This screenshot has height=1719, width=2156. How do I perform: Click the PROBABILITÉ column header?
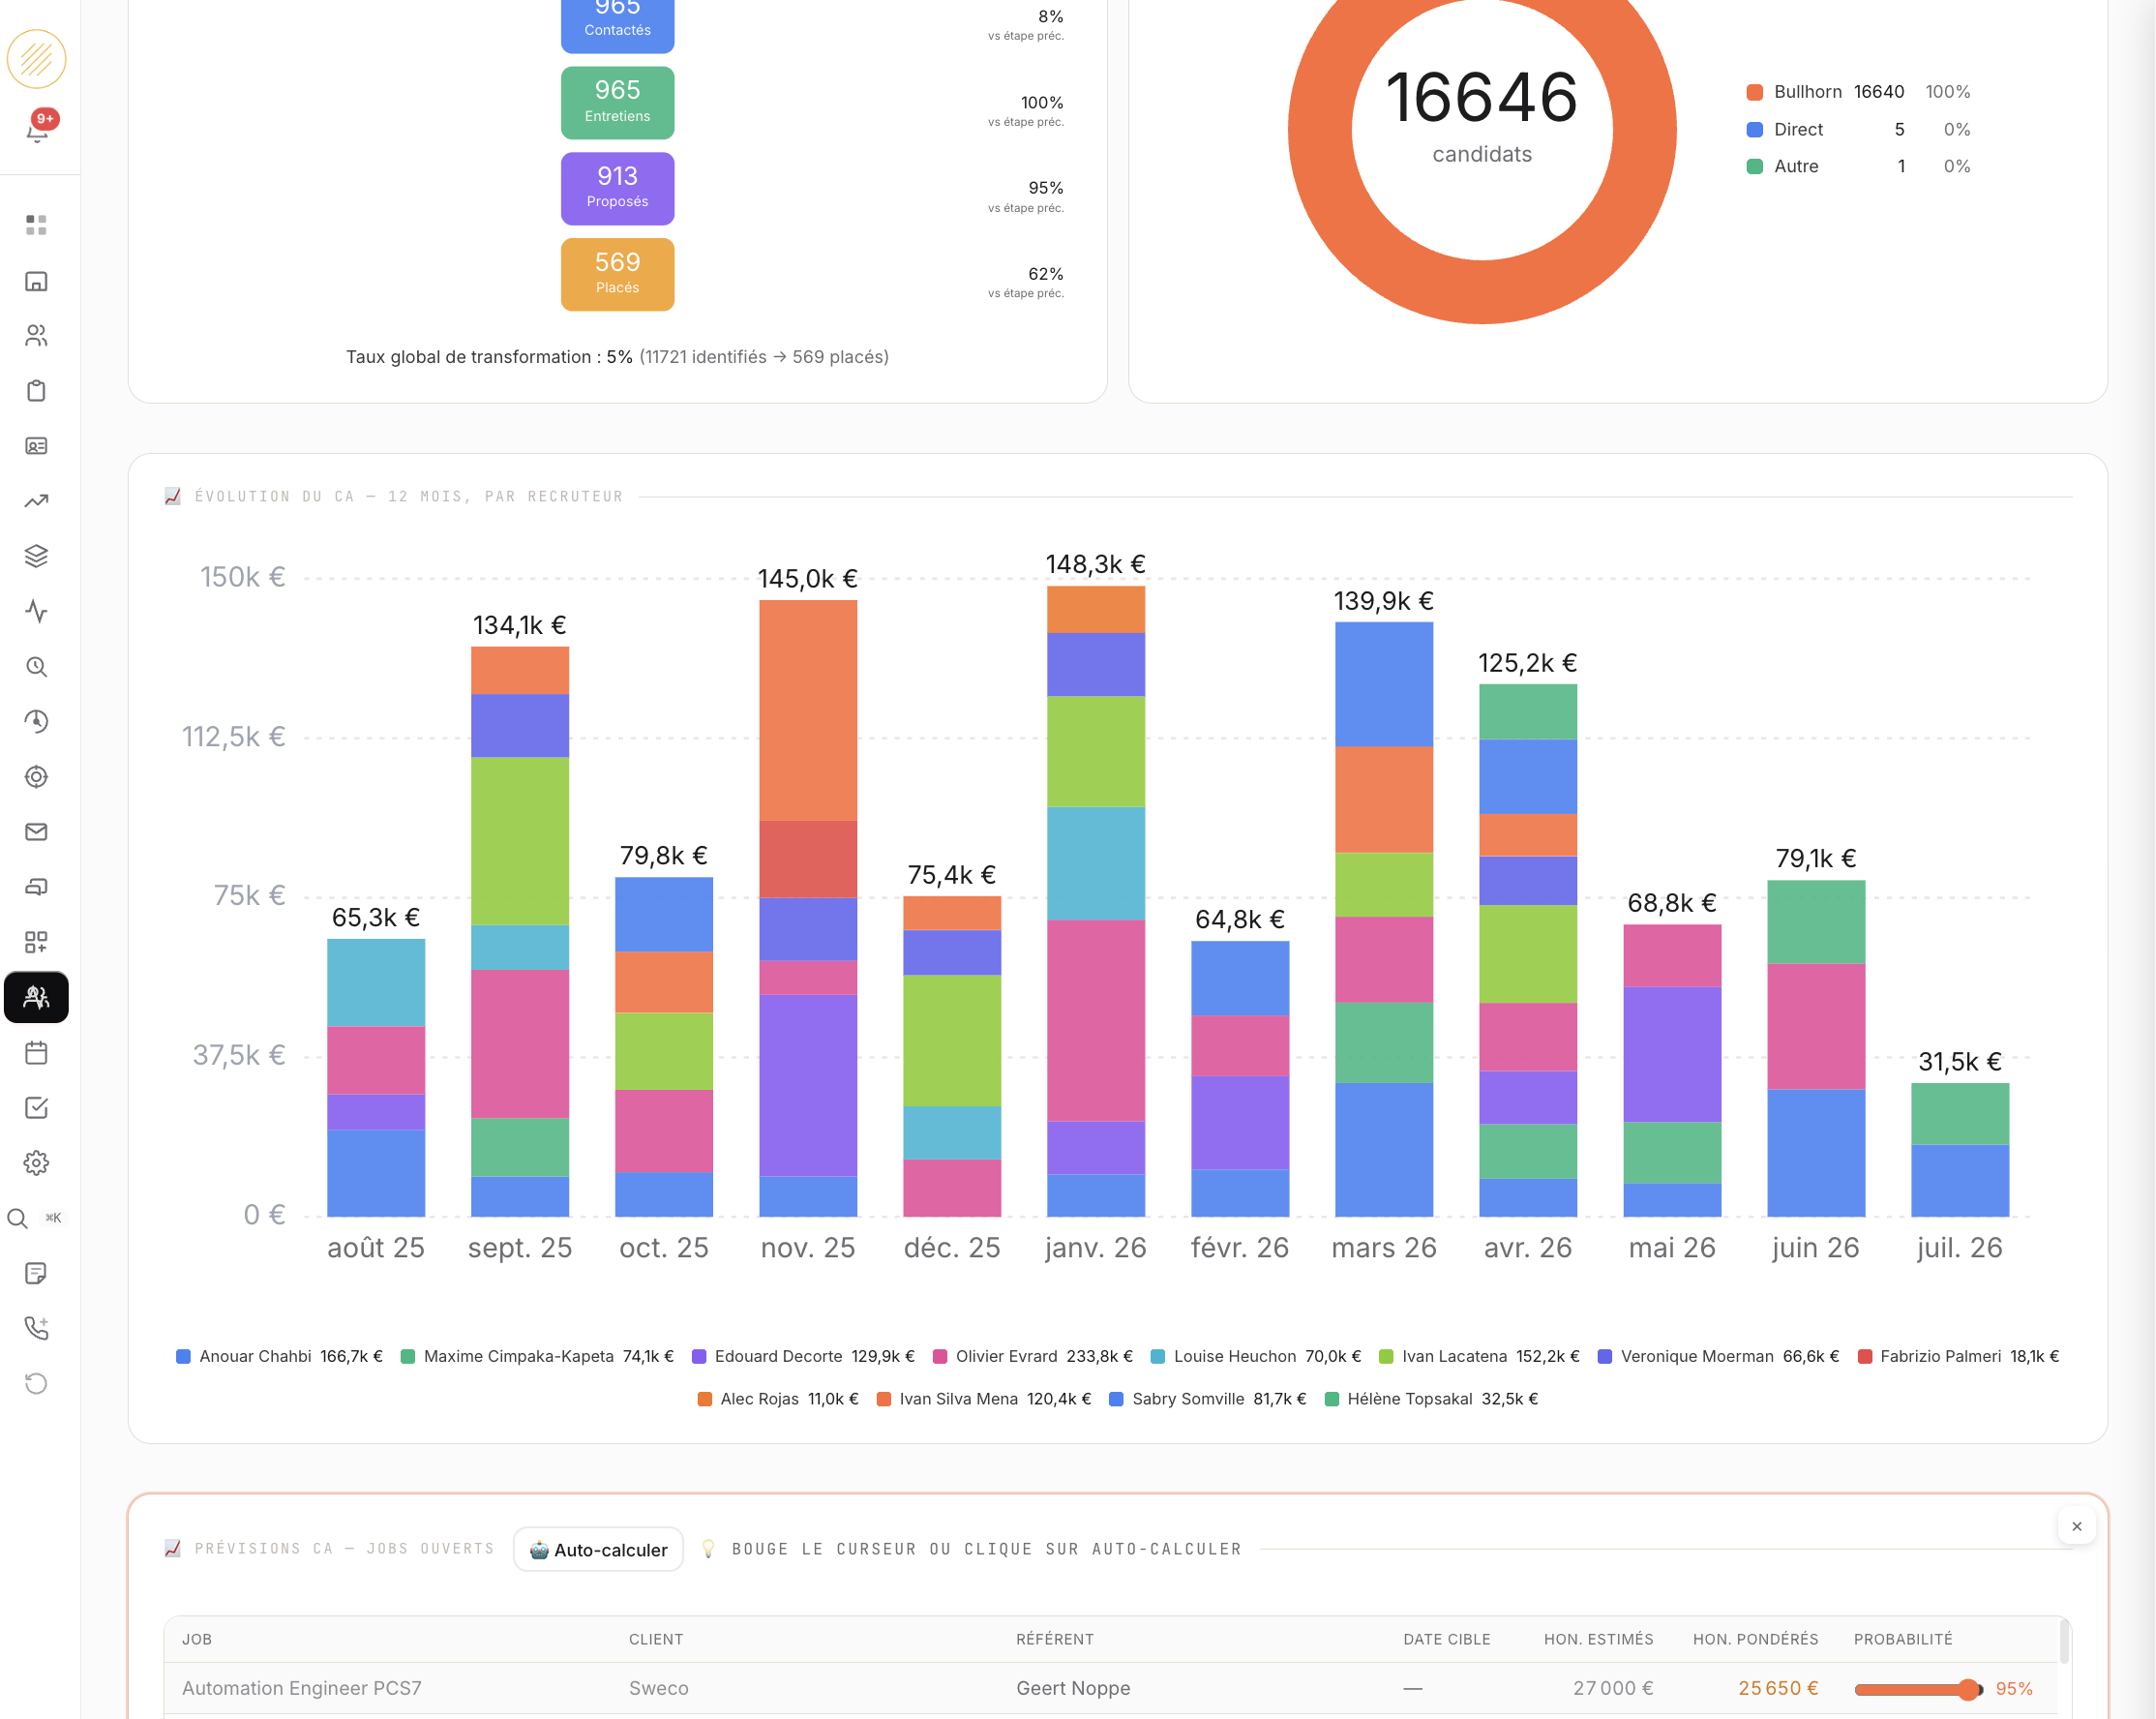1903,1639
